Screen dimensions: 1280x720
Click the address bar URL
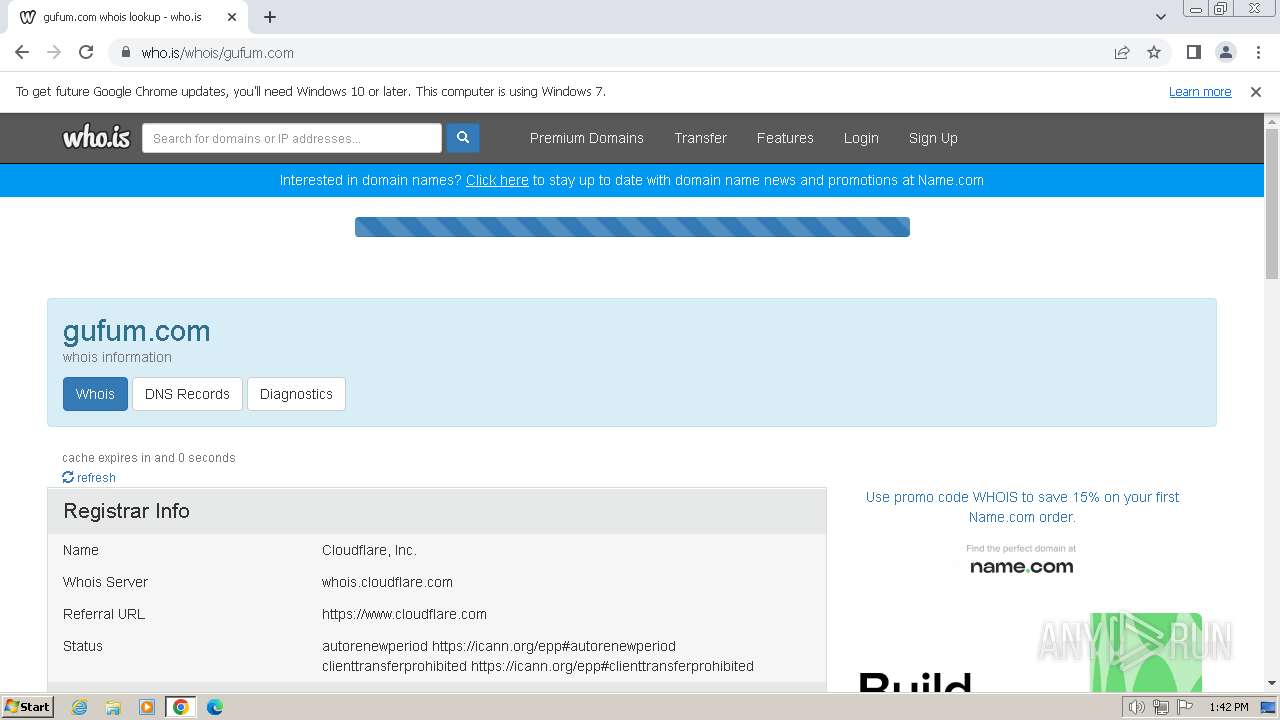[x=217, y=52]
